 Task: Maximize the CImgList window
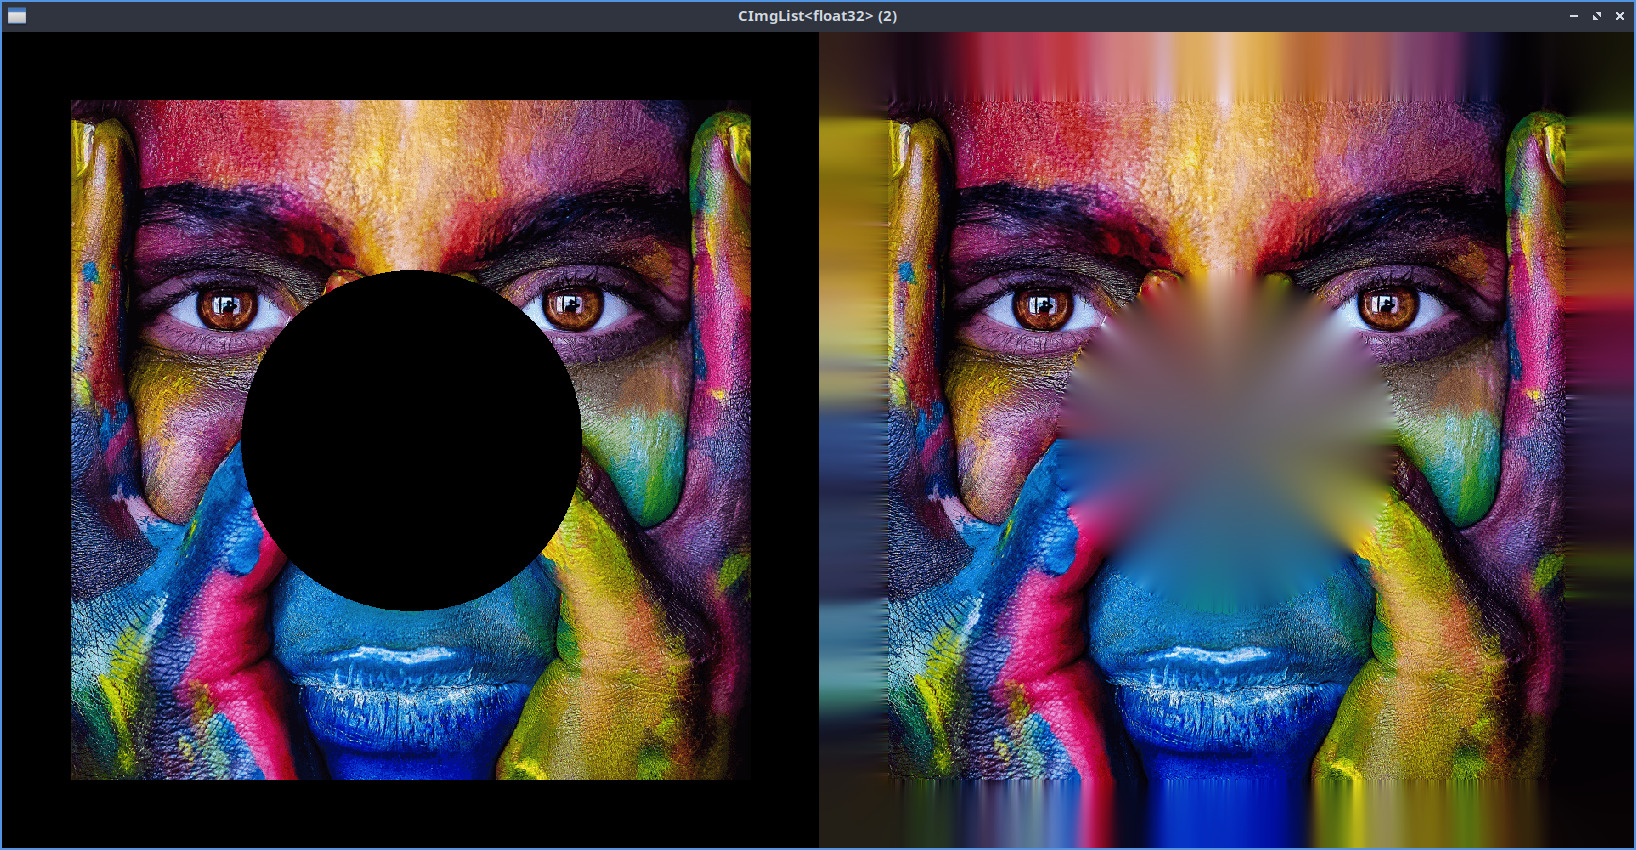pyautogui.click(x=1597, y=16)
